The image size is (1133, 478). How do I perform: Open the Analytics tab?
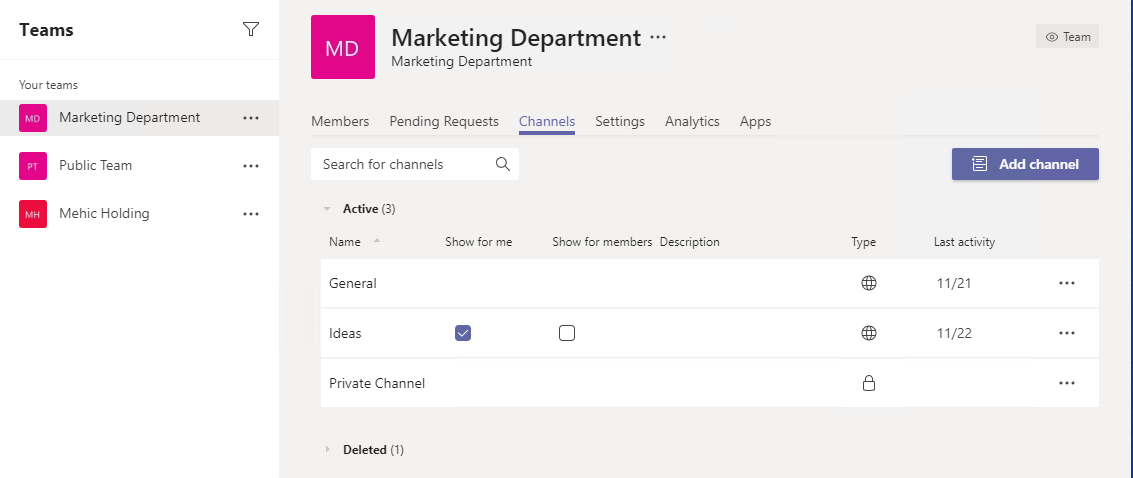click(x=692, y=121)
